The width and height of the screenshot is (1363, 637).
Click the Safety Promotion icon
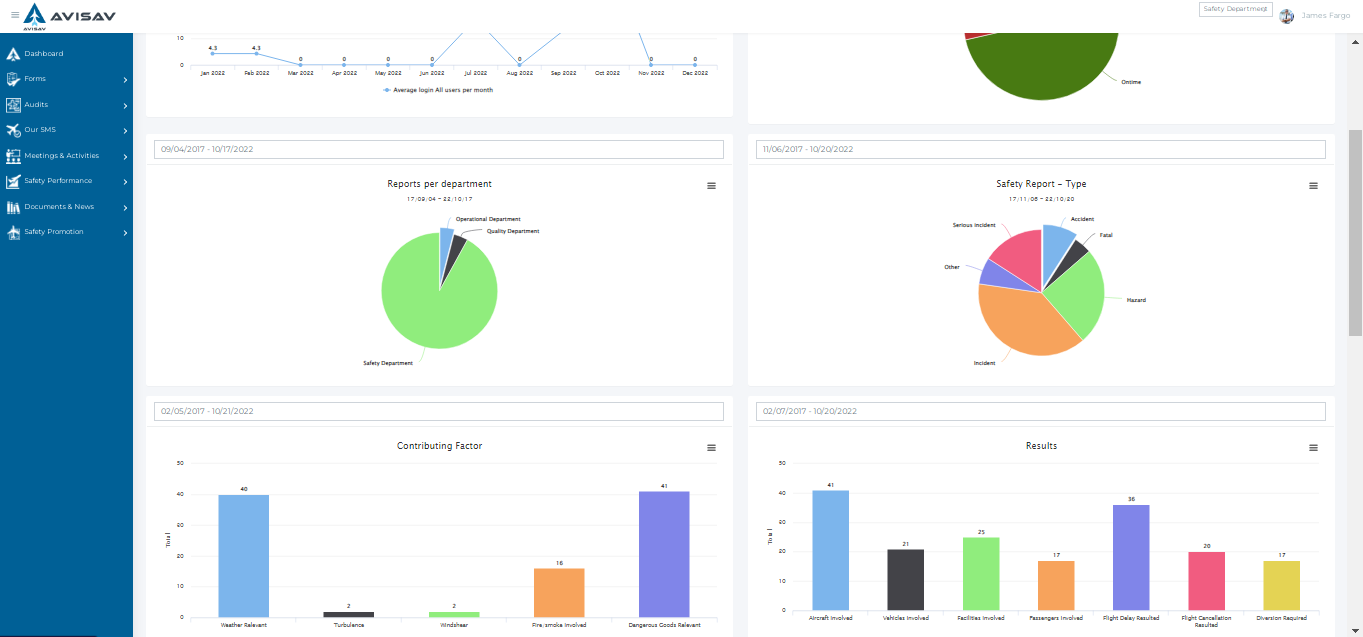point(13,232)
